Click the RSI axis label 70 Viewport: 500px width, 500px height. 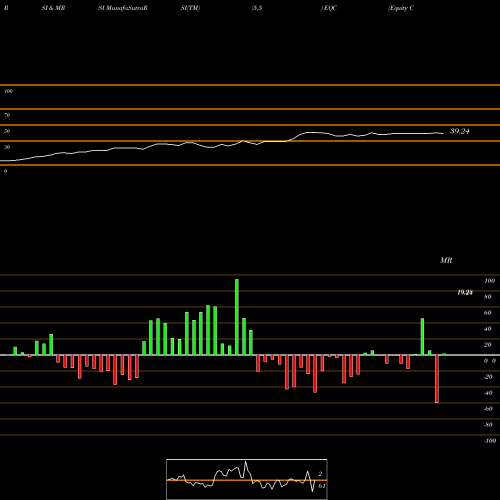(x=7, y=115)
